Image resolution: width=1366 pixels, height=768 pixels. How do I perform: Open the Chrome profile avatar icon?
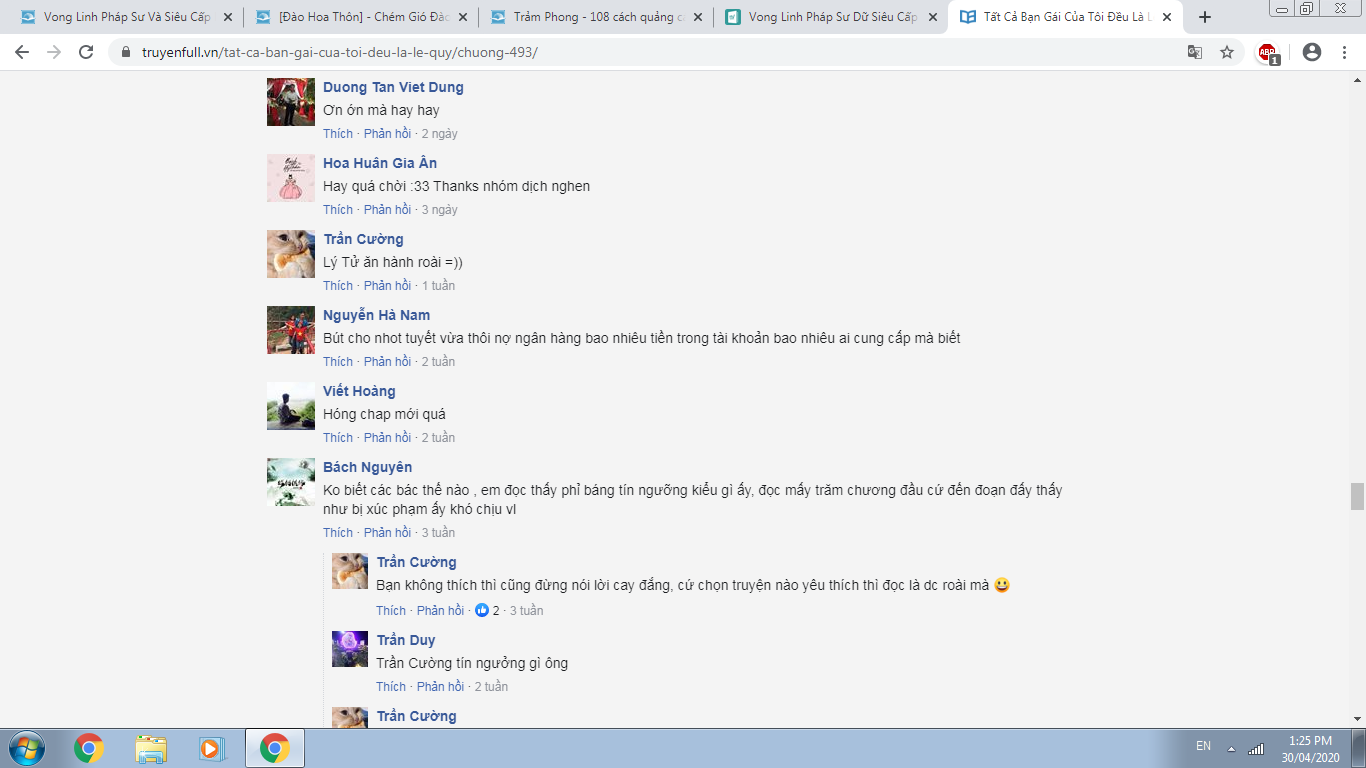point(1312,52)
